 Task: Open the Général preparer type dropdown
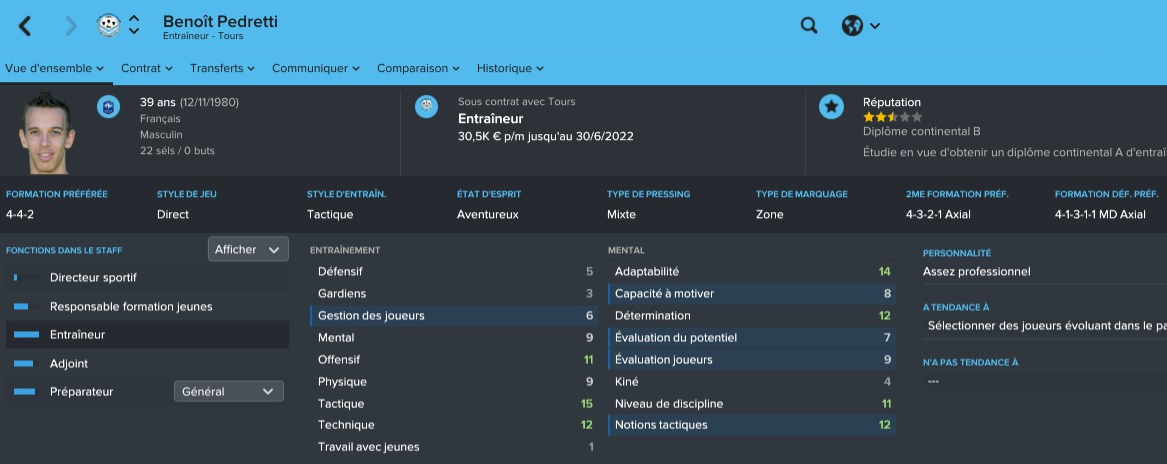pyautogui.click(x=228, y=392)
